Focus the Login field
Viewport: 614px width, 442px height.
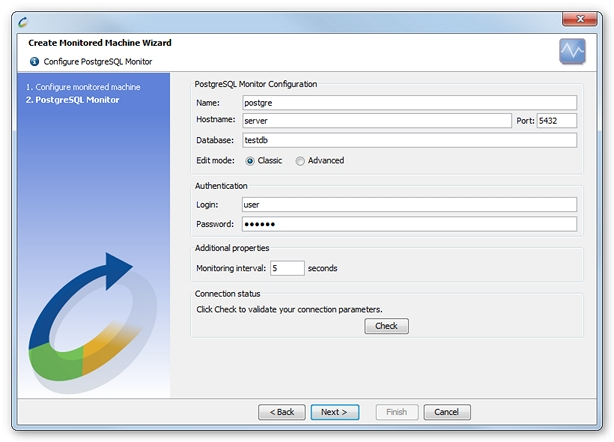pos(408,205)
